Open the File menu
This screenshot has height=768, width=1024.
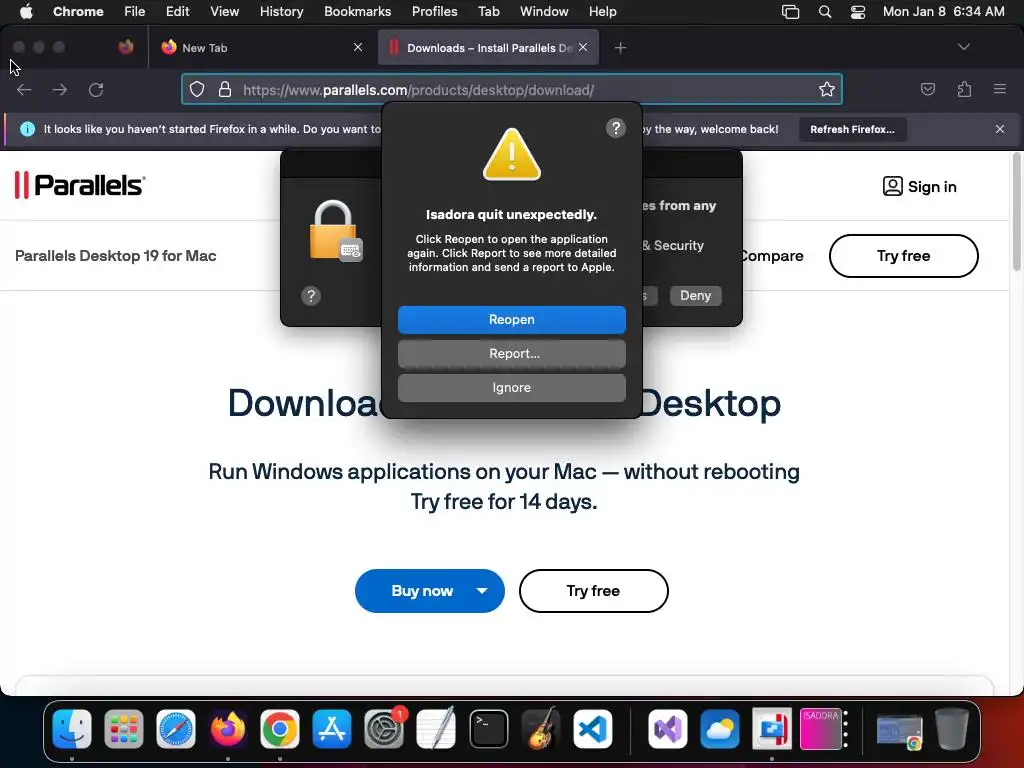pyautogui.click(x=135, y=12)
